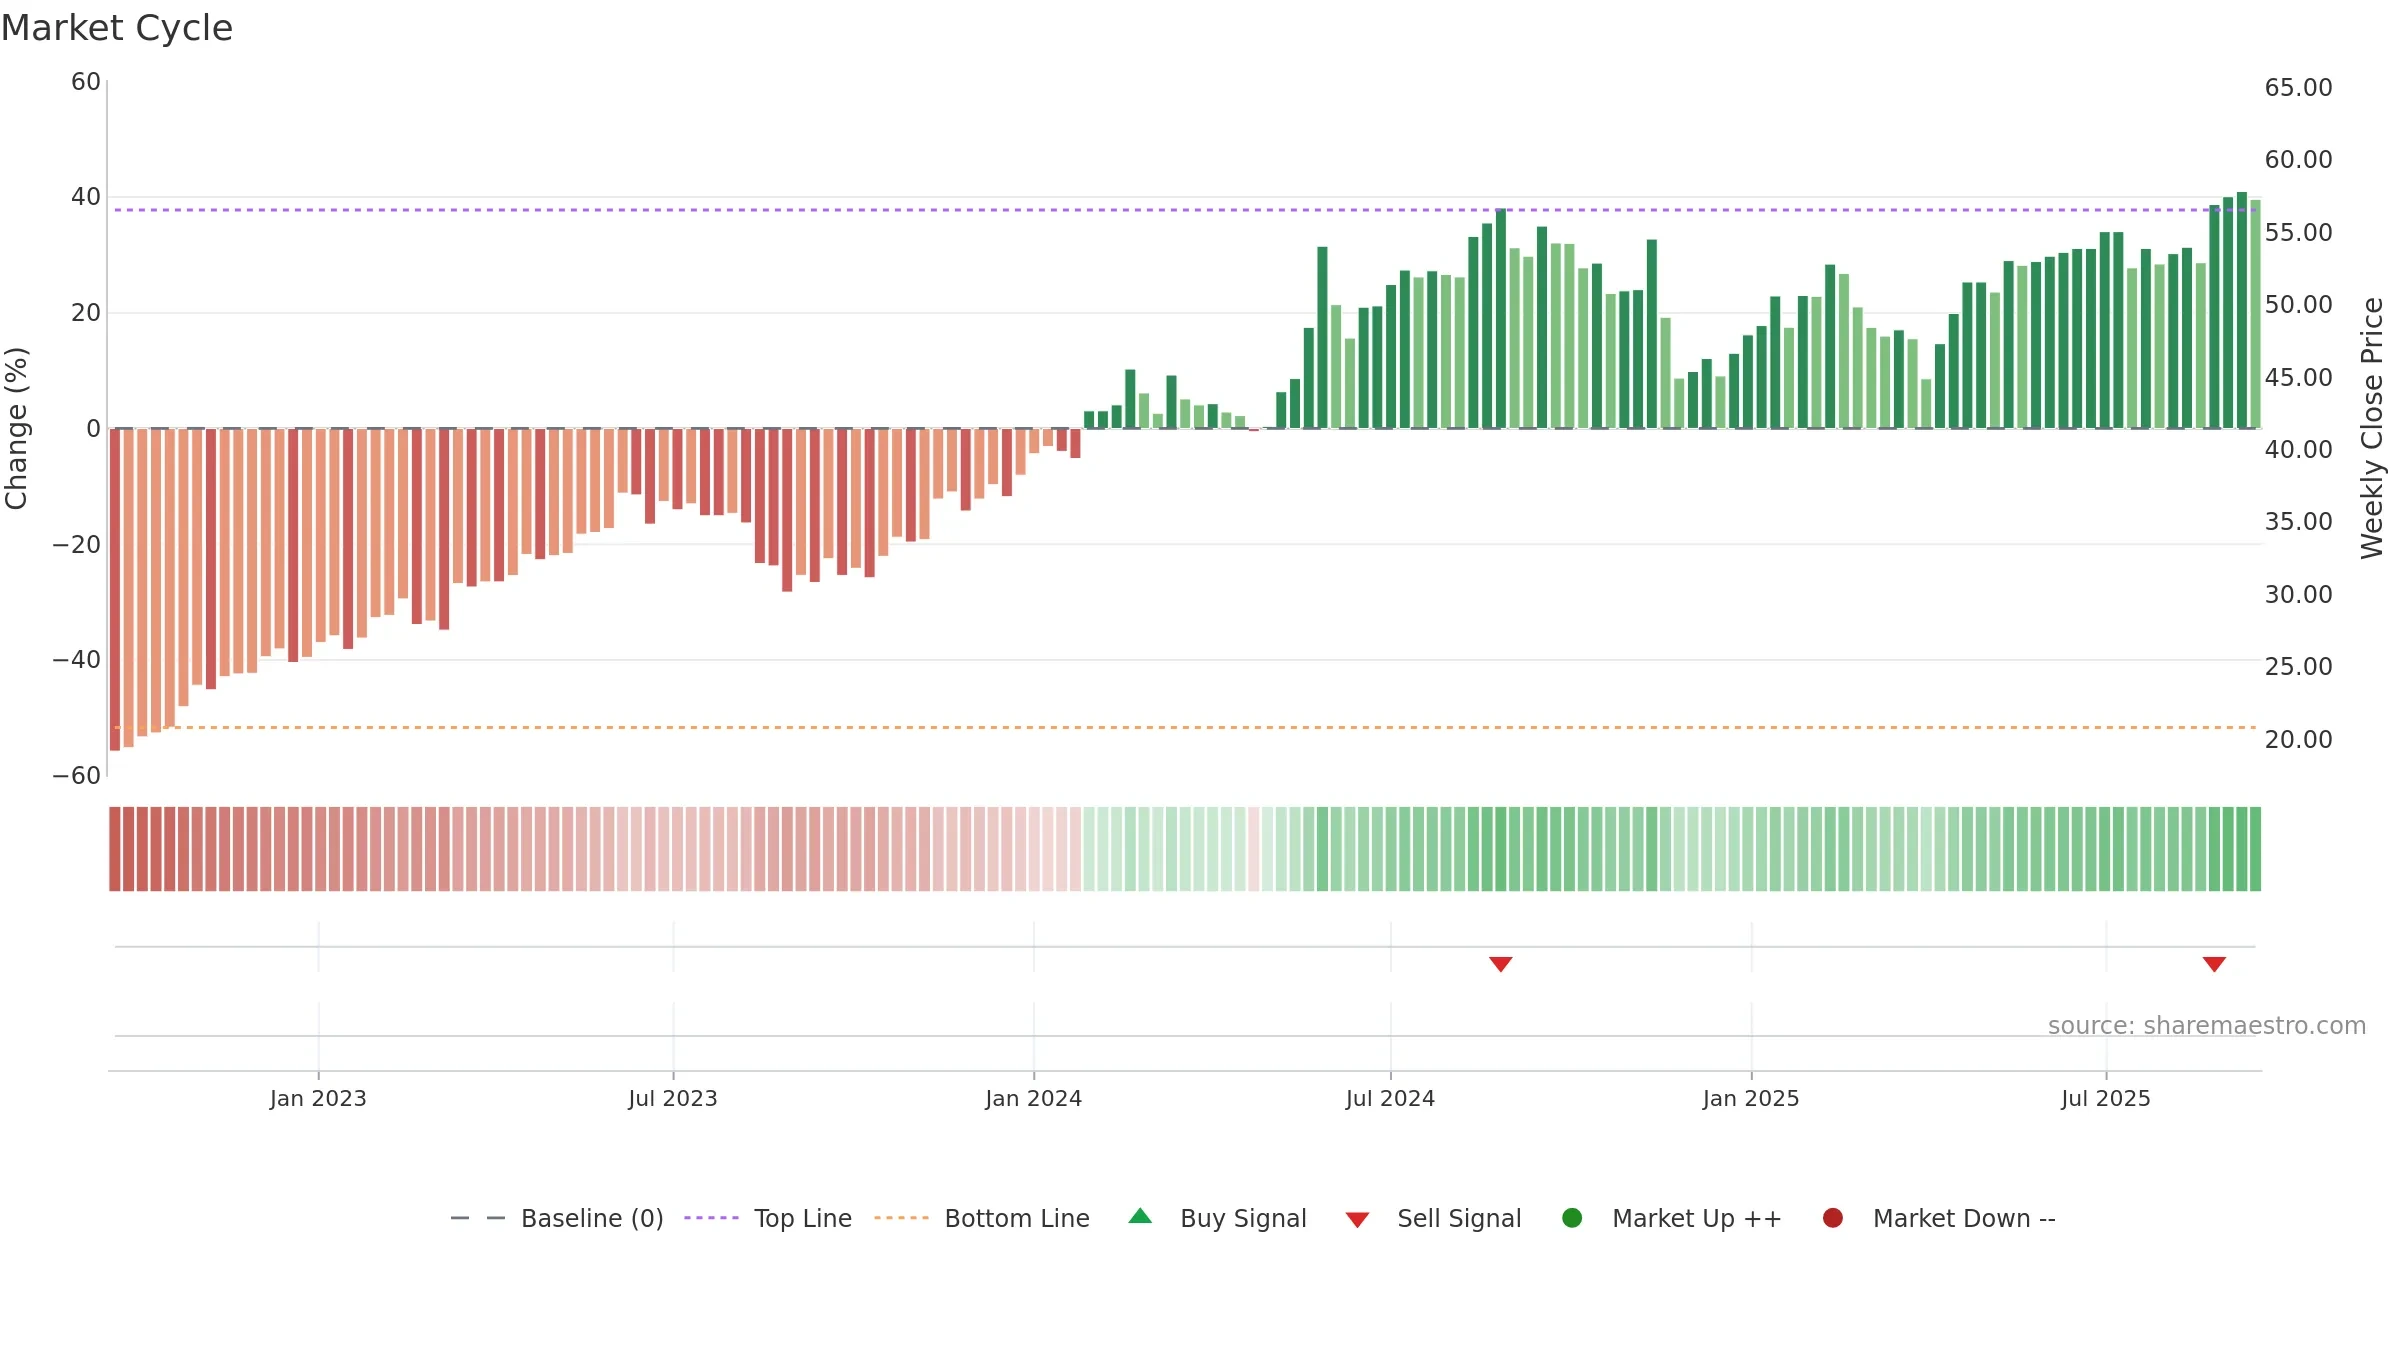Click the Market Down -- red circle icon

point(1833,1218)
